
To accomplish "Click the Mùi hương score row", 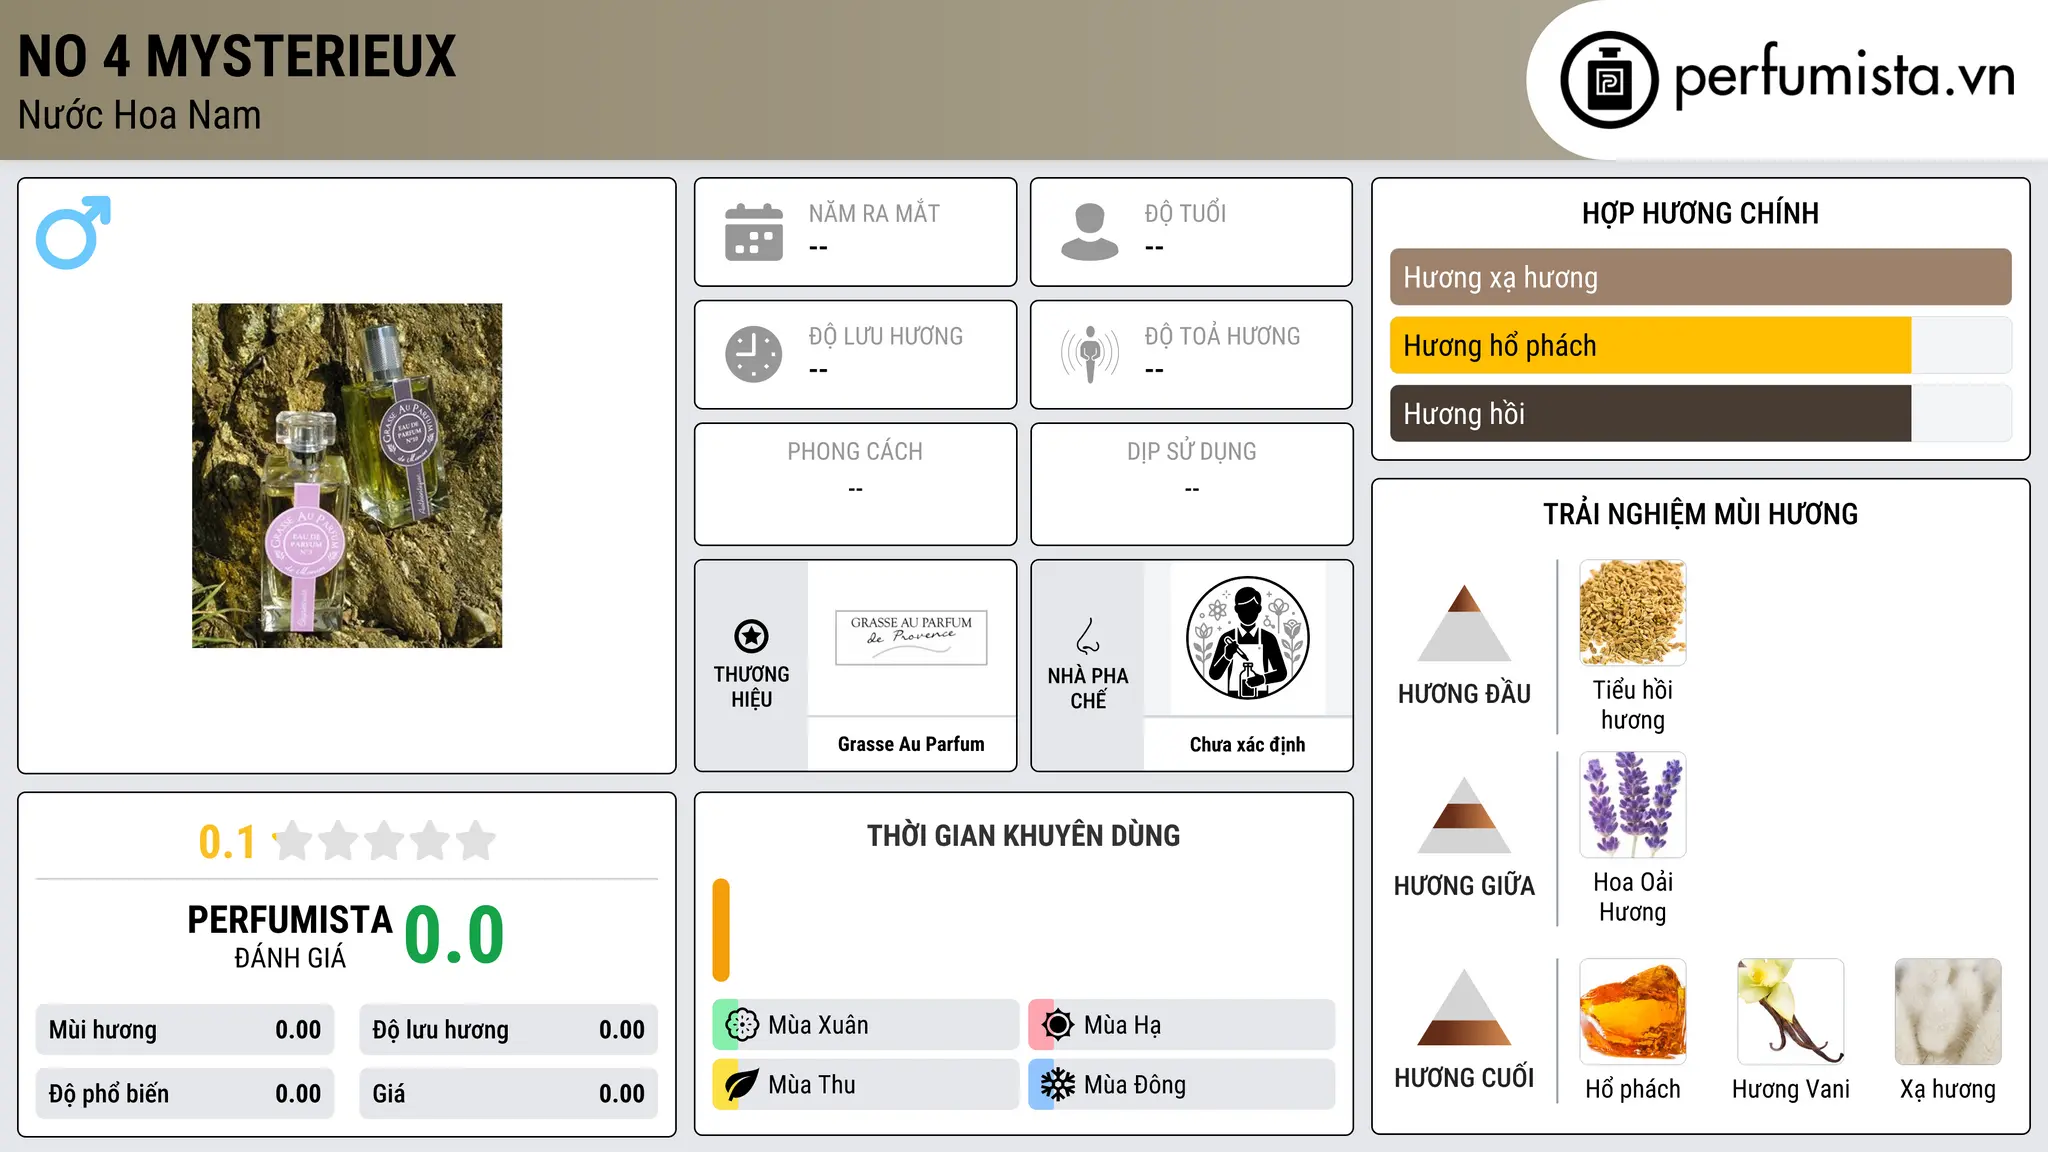I will pyautogui.click(x=185, y=1030).
